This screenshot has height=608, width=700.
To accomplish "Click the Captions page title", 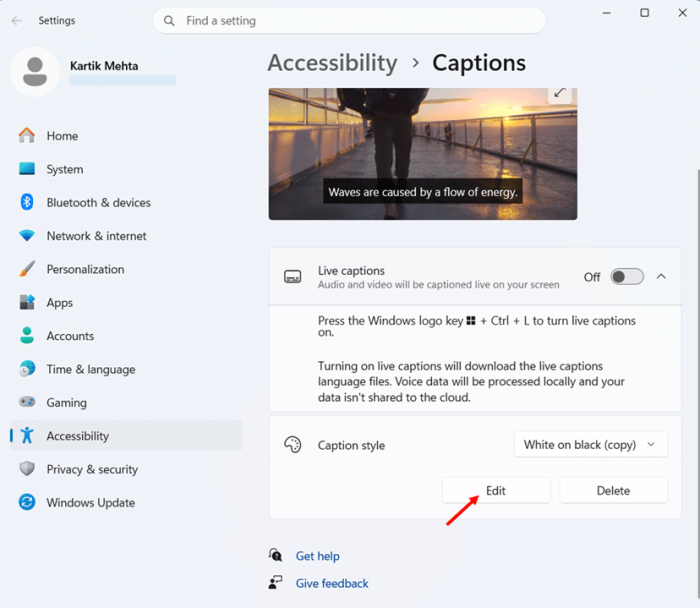I will coord(479,63).
